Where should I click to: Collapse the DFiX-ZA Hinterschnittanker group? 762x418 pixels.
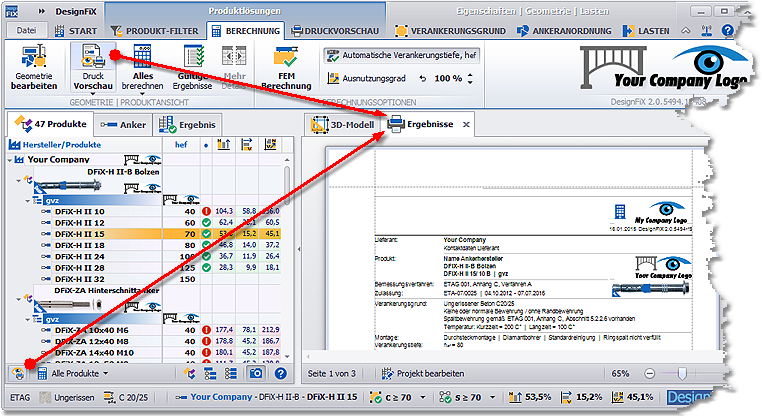tap(18, 299)
